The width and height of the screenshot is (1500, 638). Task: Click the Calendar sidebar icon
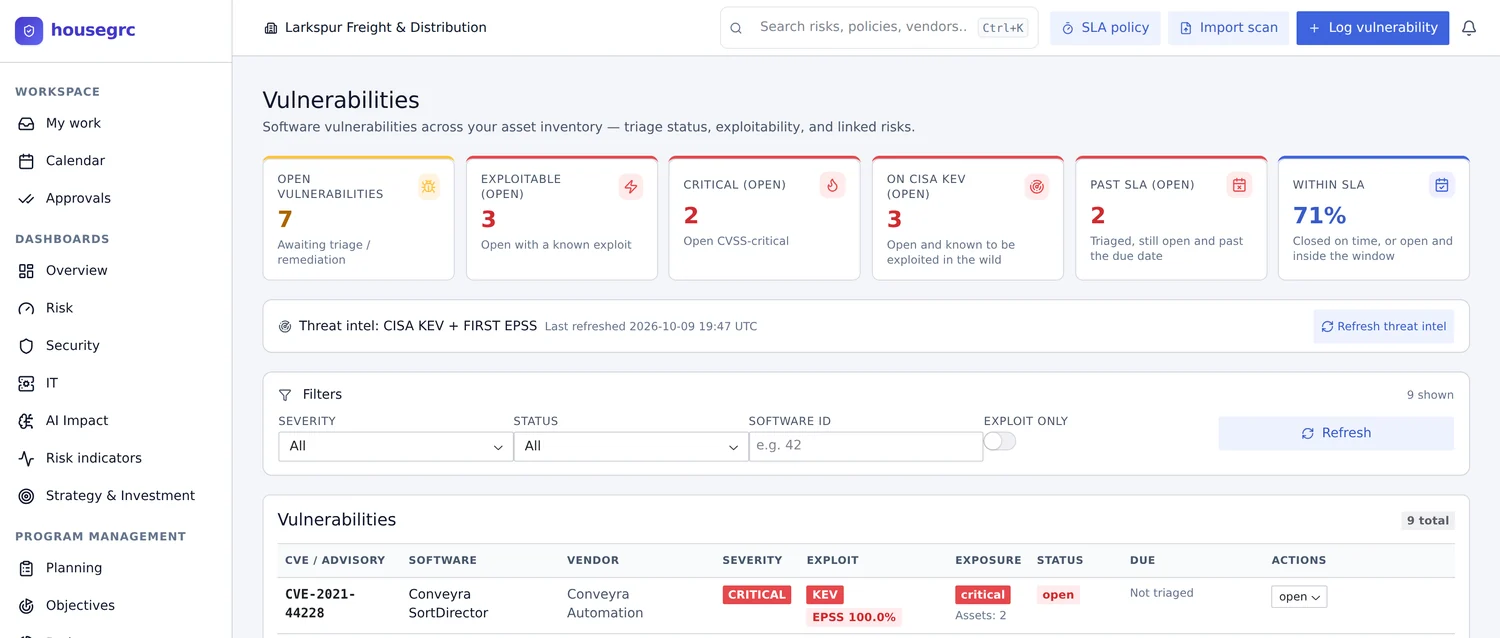point(27,161)
